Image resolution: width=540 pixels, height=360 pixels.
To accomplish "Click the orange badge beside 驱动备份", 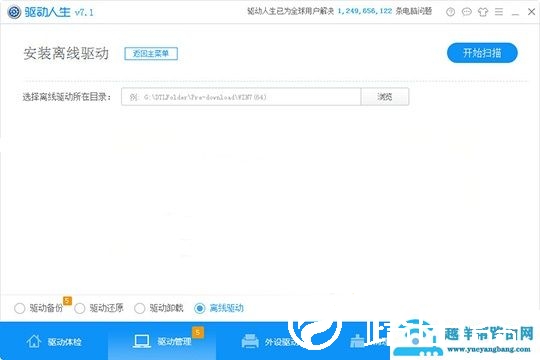I will point(67,301).
